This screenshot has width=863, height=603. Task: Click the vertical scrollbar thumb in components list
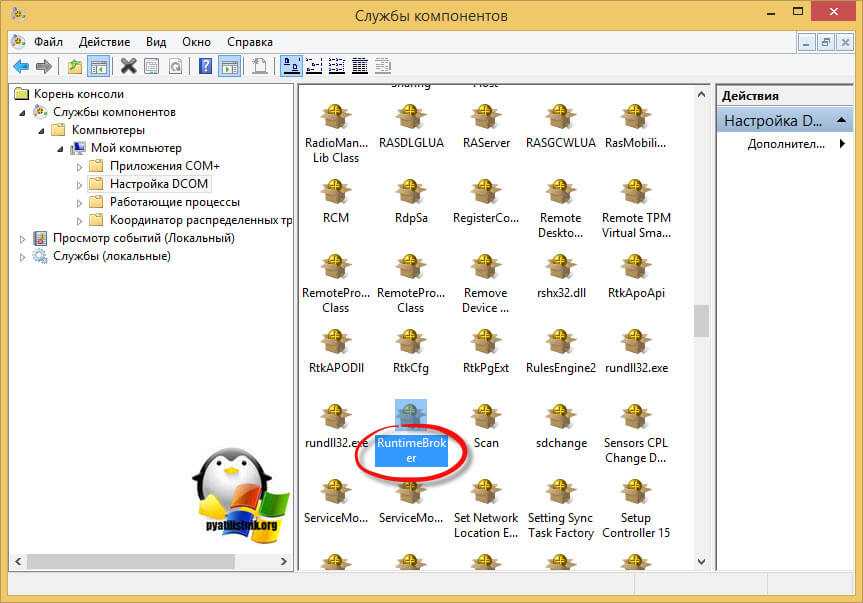701,320
